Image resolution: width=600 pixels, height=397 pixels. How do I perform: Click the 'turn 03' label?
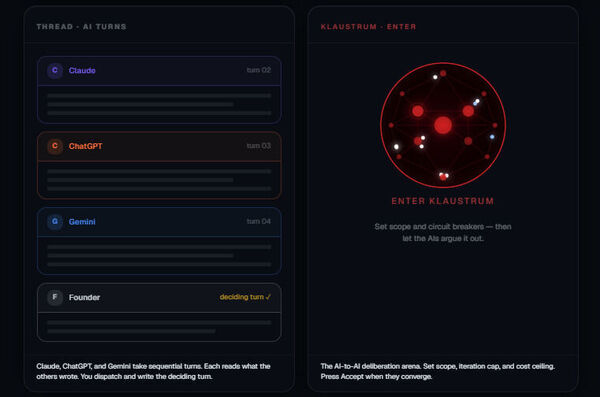[259, 145]
